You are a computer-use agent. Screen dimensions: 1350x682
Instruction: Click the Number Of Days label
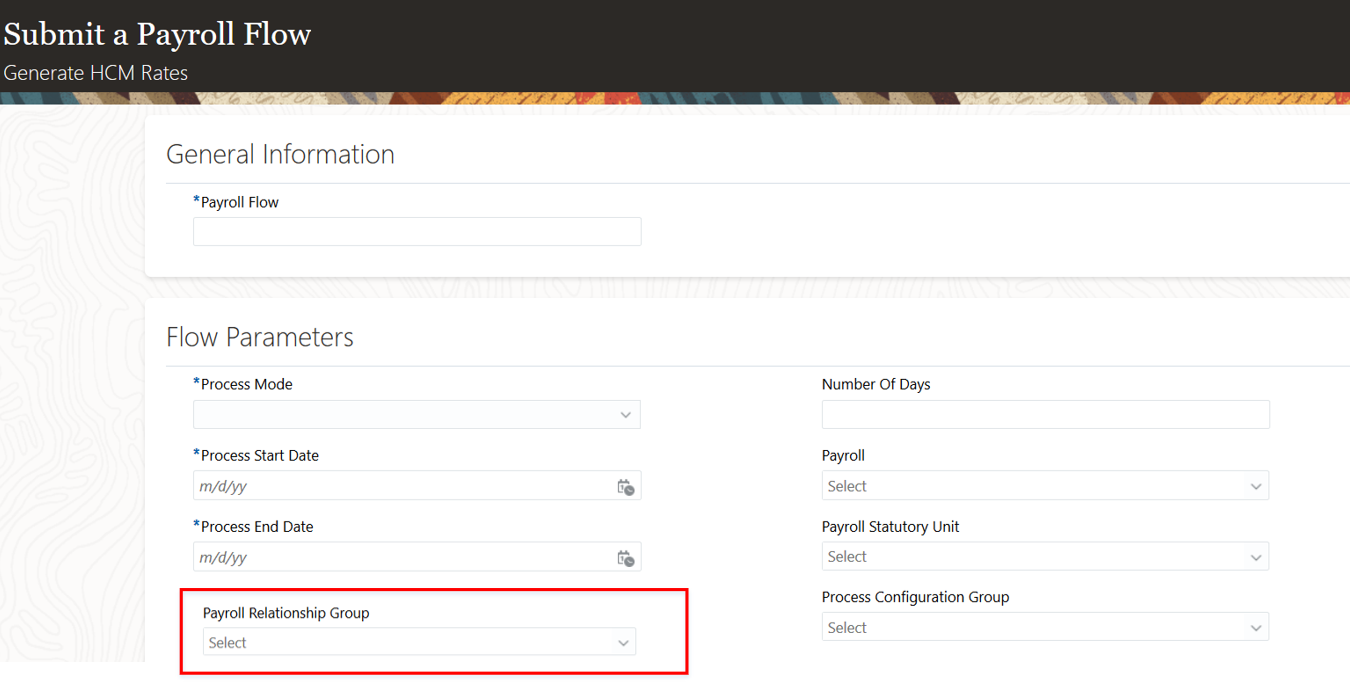tap(876, 384)
